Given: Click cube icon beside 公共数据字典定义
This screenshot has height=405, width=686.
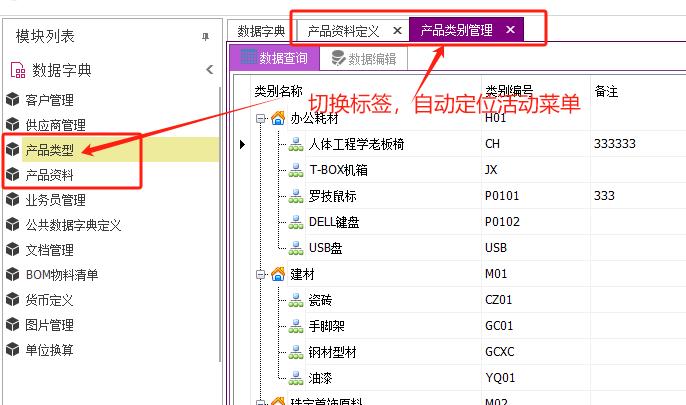Looking at the screenshot, I should pos(13,225).
